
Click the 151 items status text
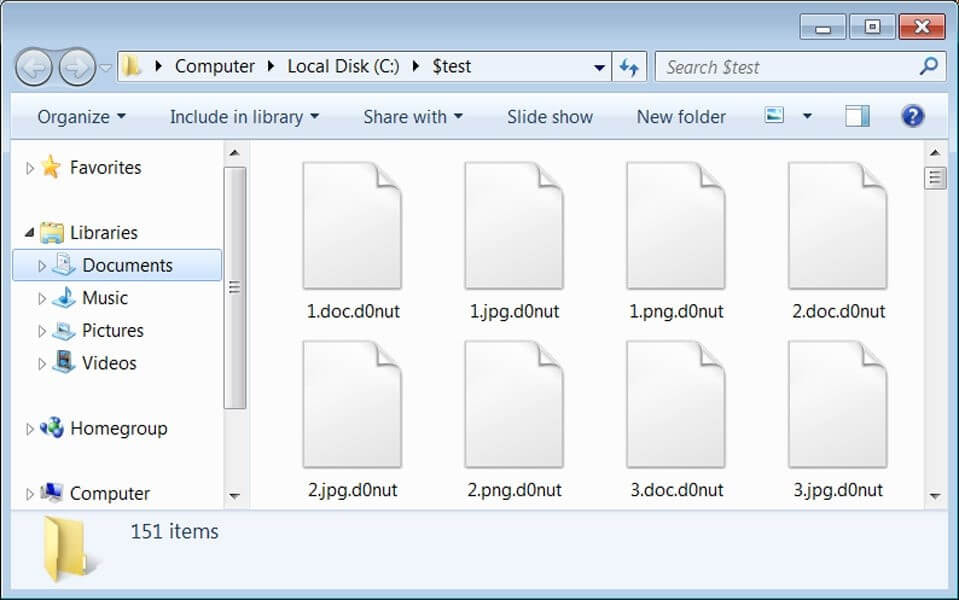[x=174, y=531]
